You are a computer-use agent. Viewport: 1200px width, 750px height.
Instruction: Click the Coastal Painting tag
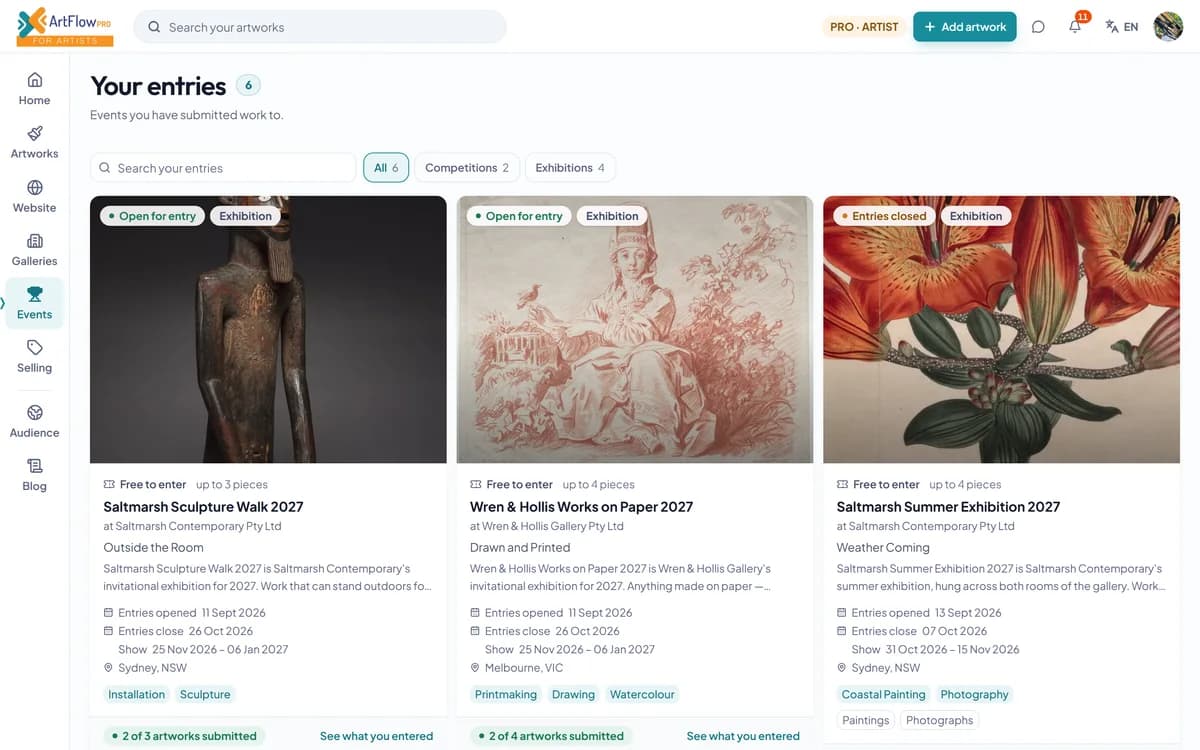(884, 695)
